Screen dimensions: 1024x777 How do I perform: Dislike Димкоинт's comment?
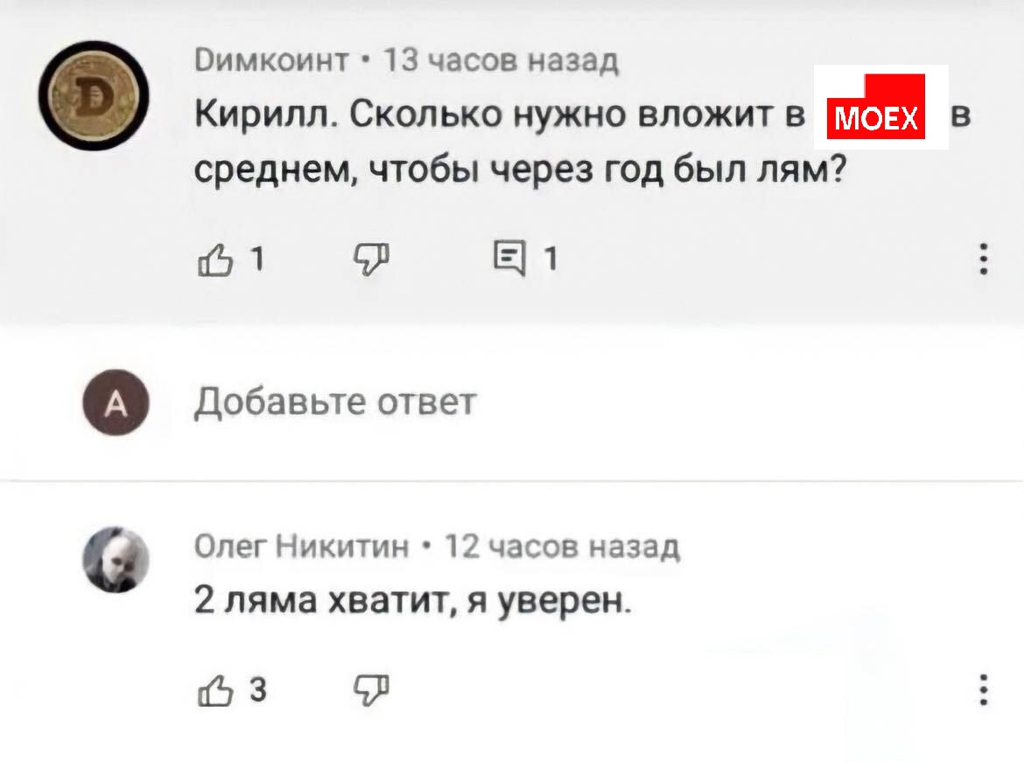[371, 259]
